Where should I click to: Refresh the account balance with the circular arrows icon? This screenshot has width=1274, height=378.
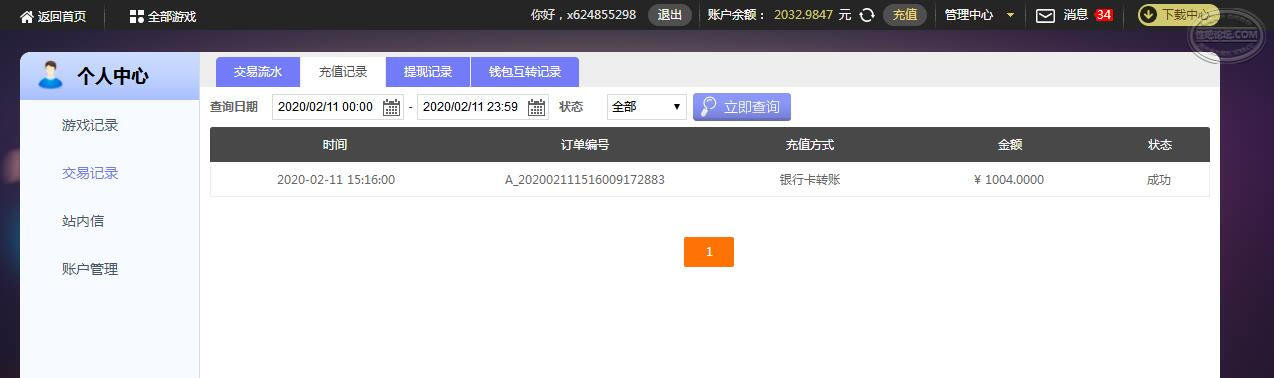tap(867, 15)
